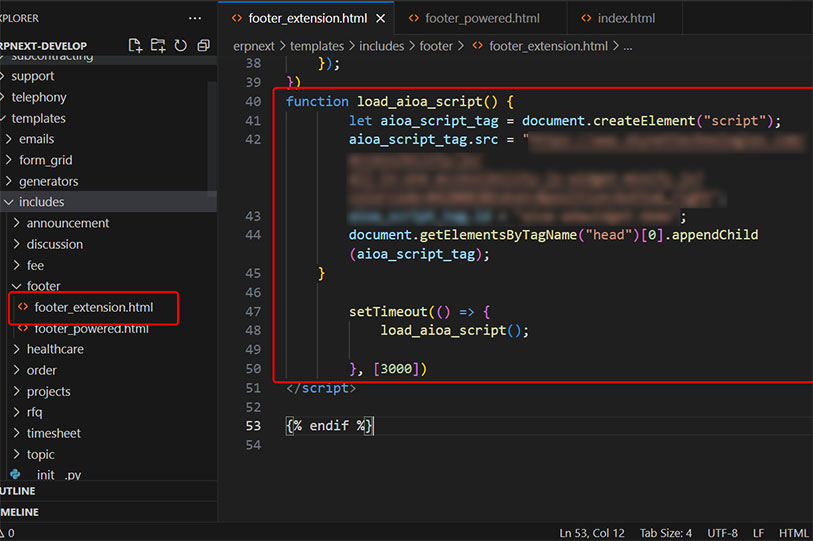The width and height of the screenshot is (813, 541).
Task: Switch to the footer_powered.html tab
Action: coord(482,18)
